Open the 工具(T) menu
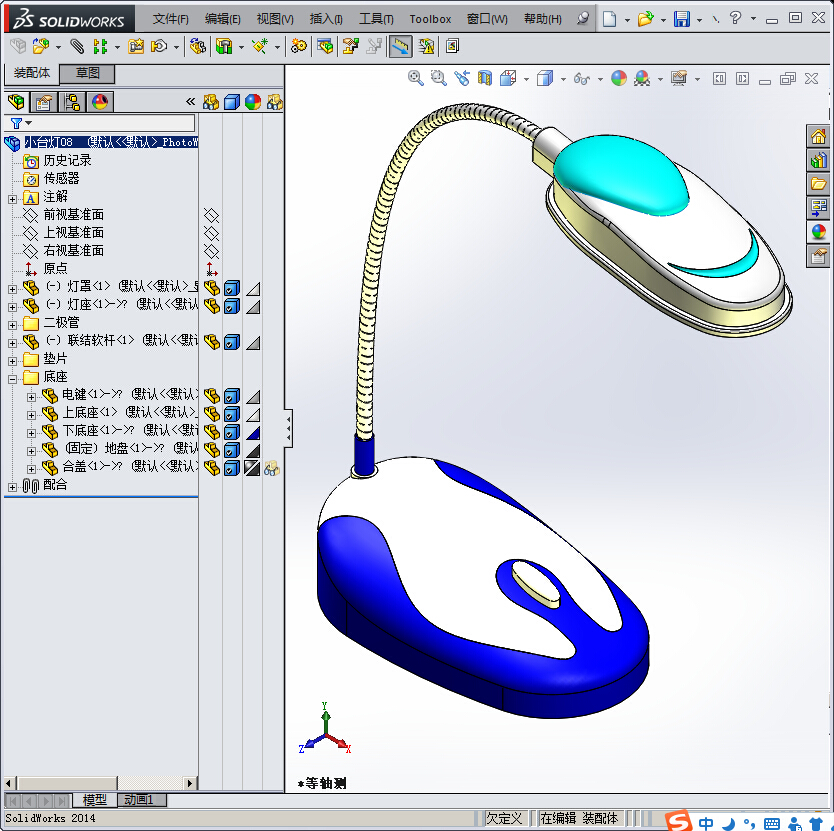The image size is (834, 831). click(x=376, y=20)
